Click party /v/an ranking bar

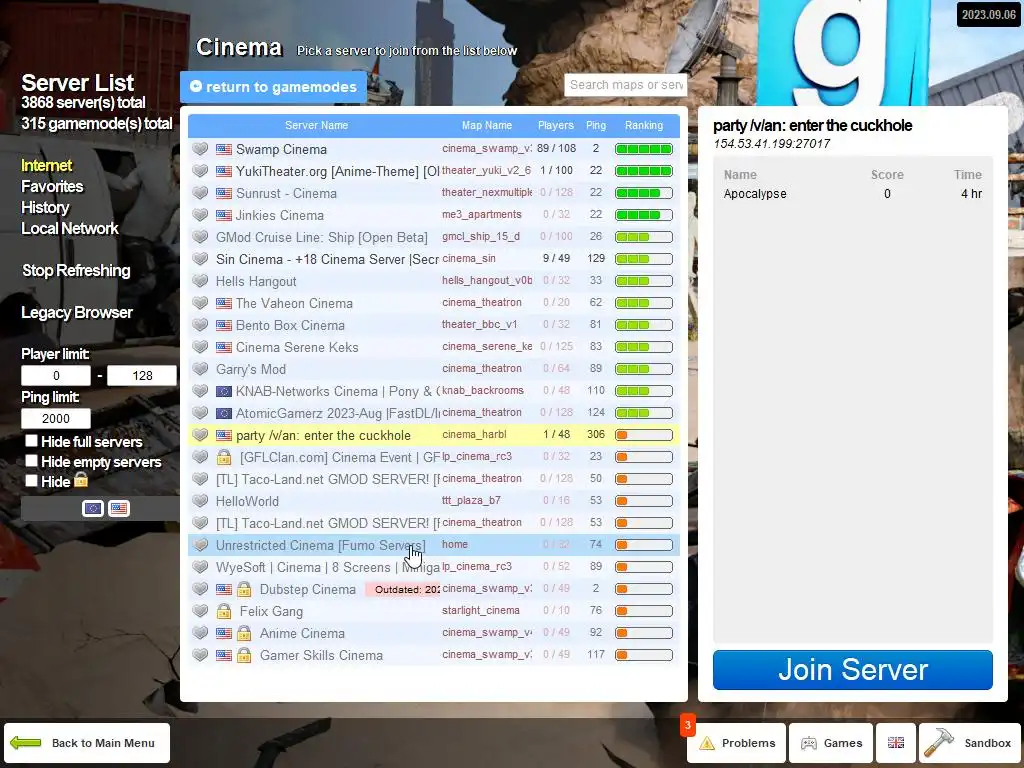click(644, 435)
